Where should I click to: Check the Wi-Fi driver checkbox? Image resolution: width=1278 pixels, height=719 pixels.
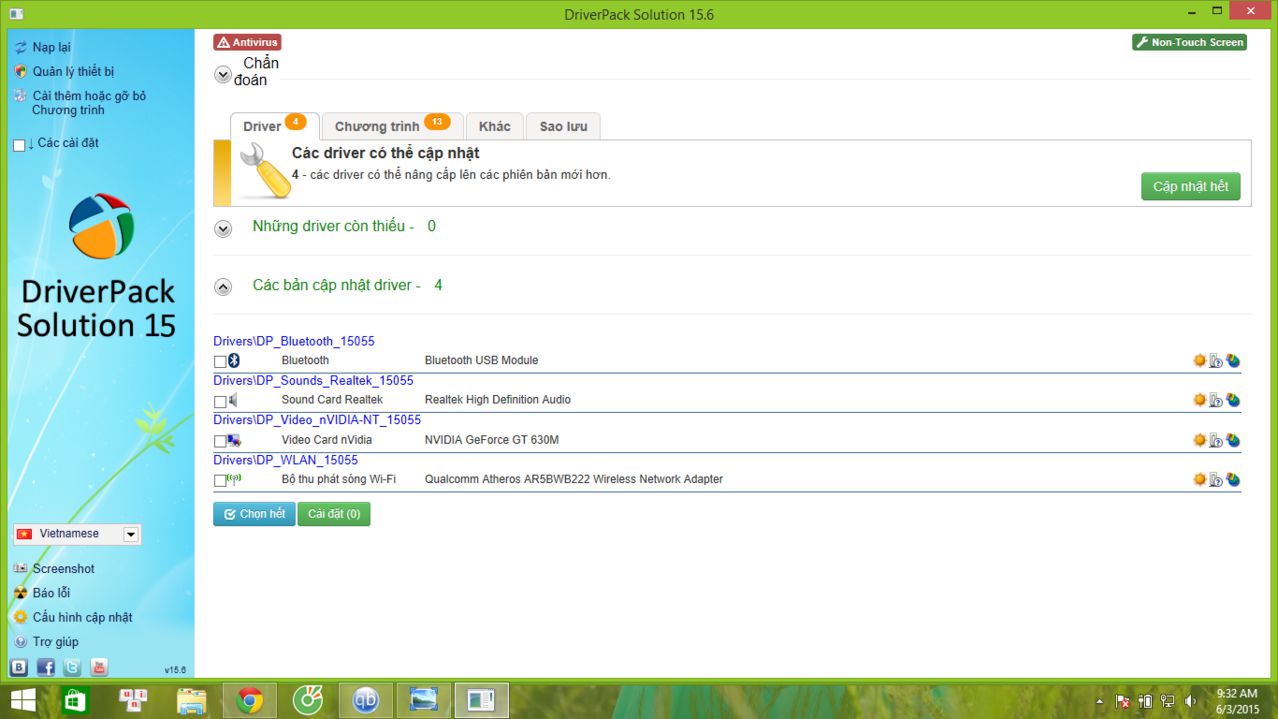tap(220, 481)
